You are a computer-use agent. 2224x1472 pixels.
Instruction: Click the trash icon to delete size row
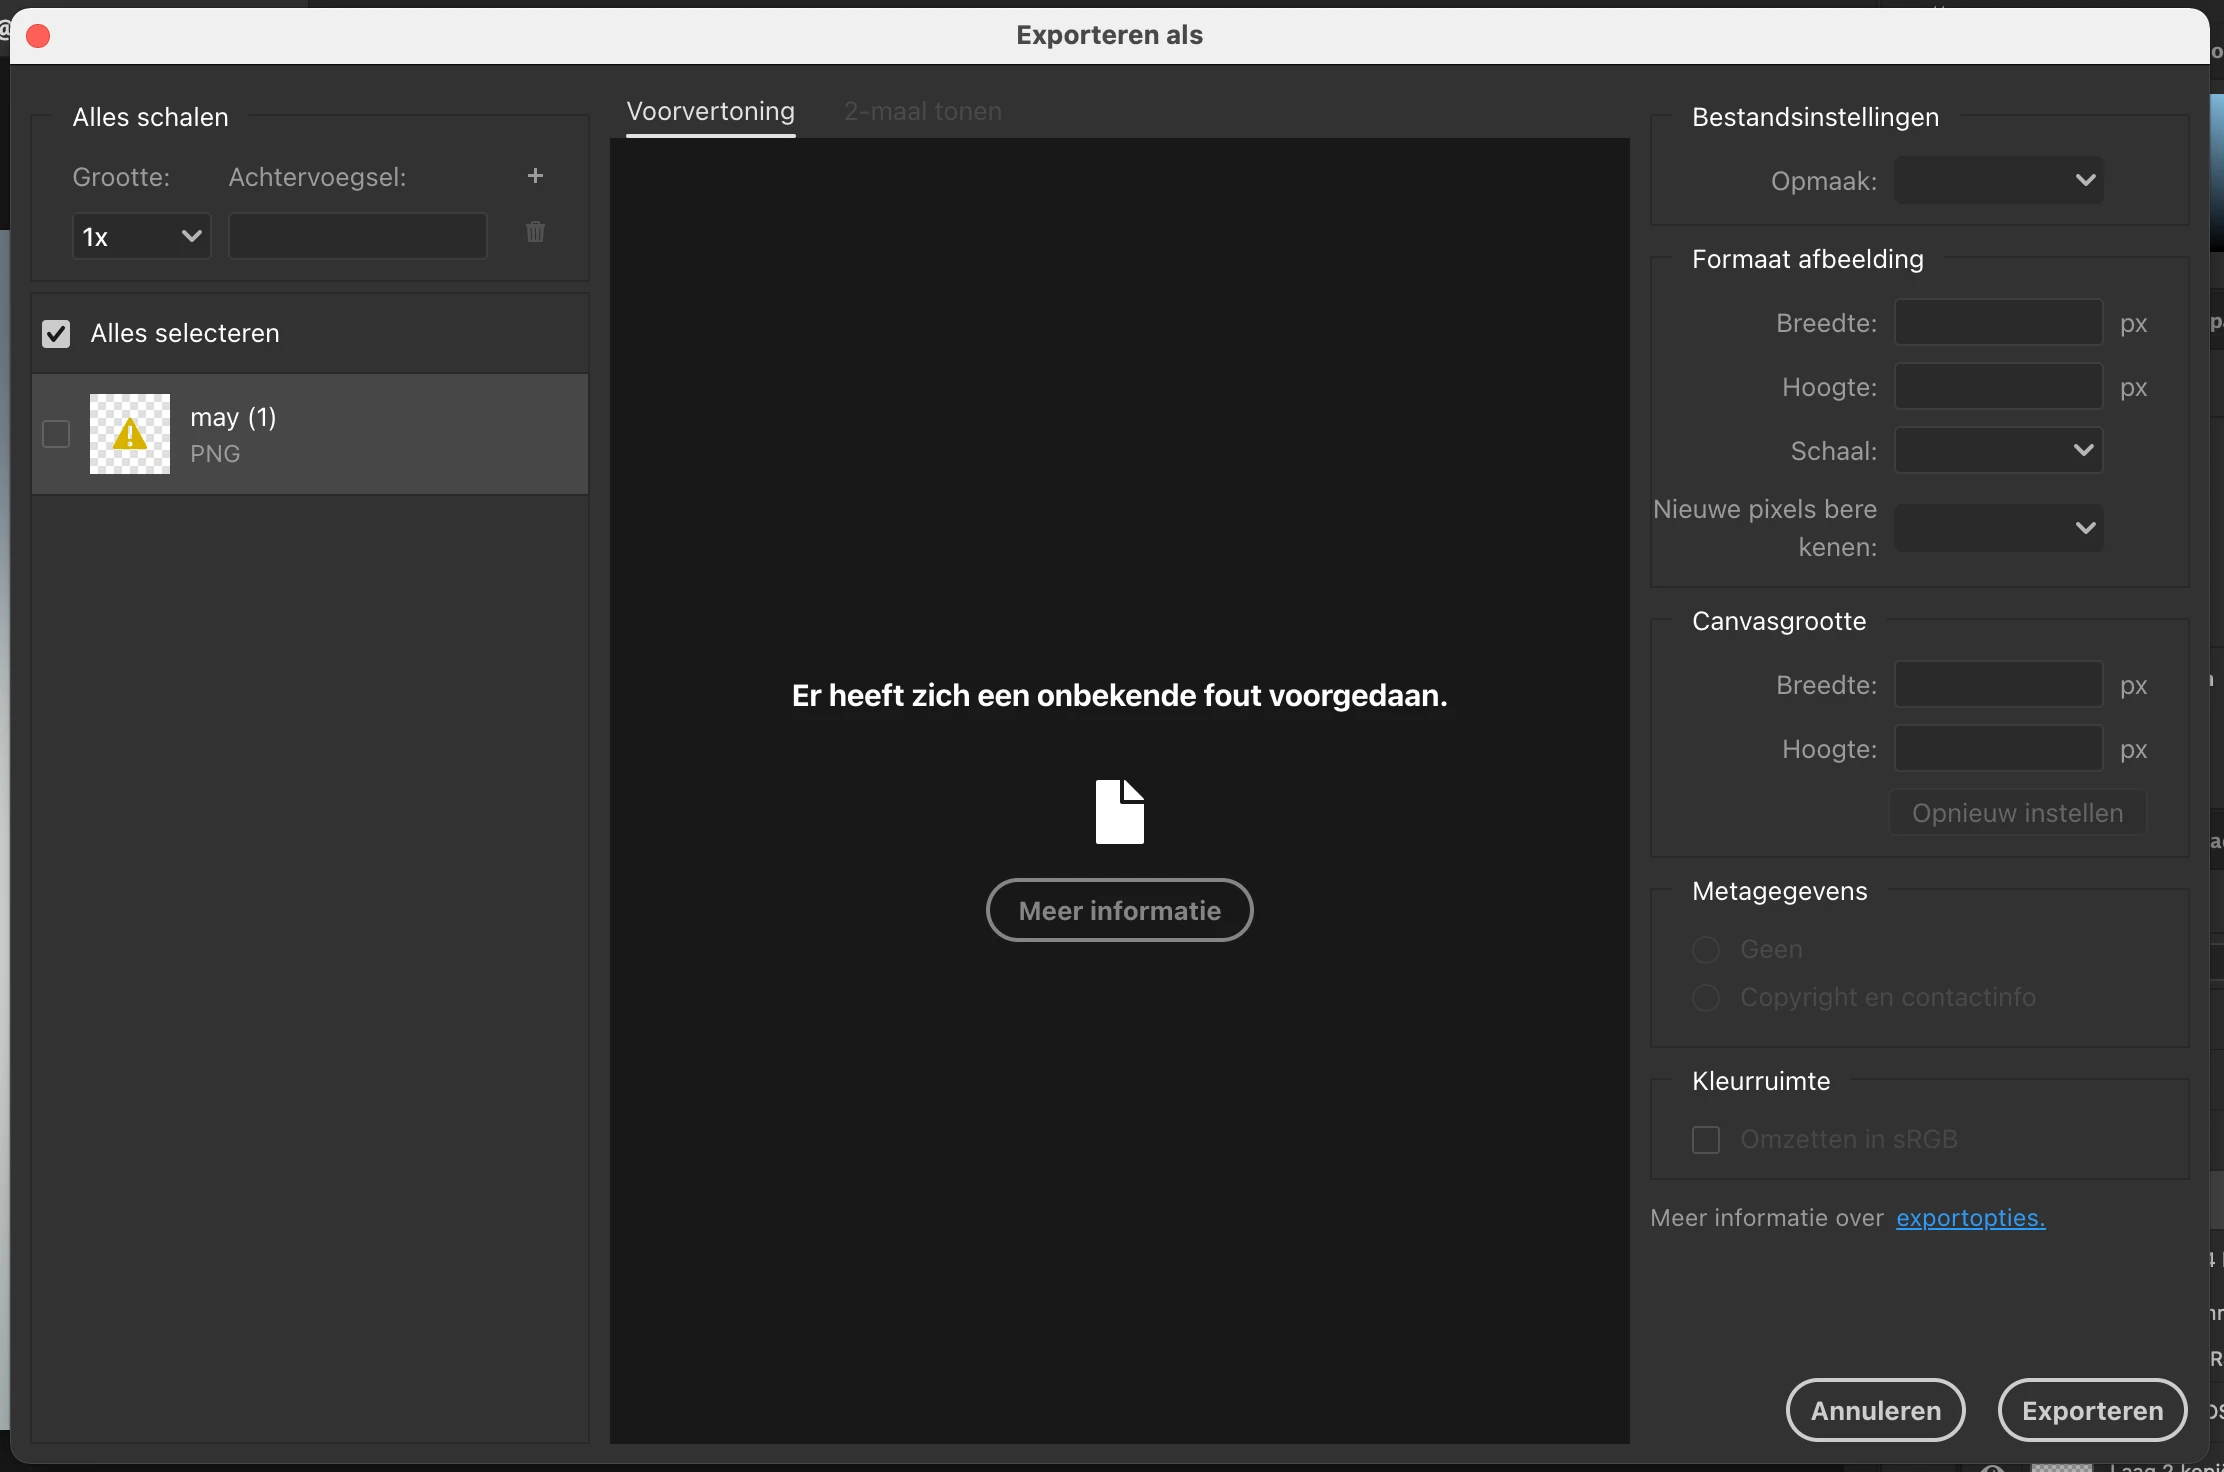coord(535,232)
